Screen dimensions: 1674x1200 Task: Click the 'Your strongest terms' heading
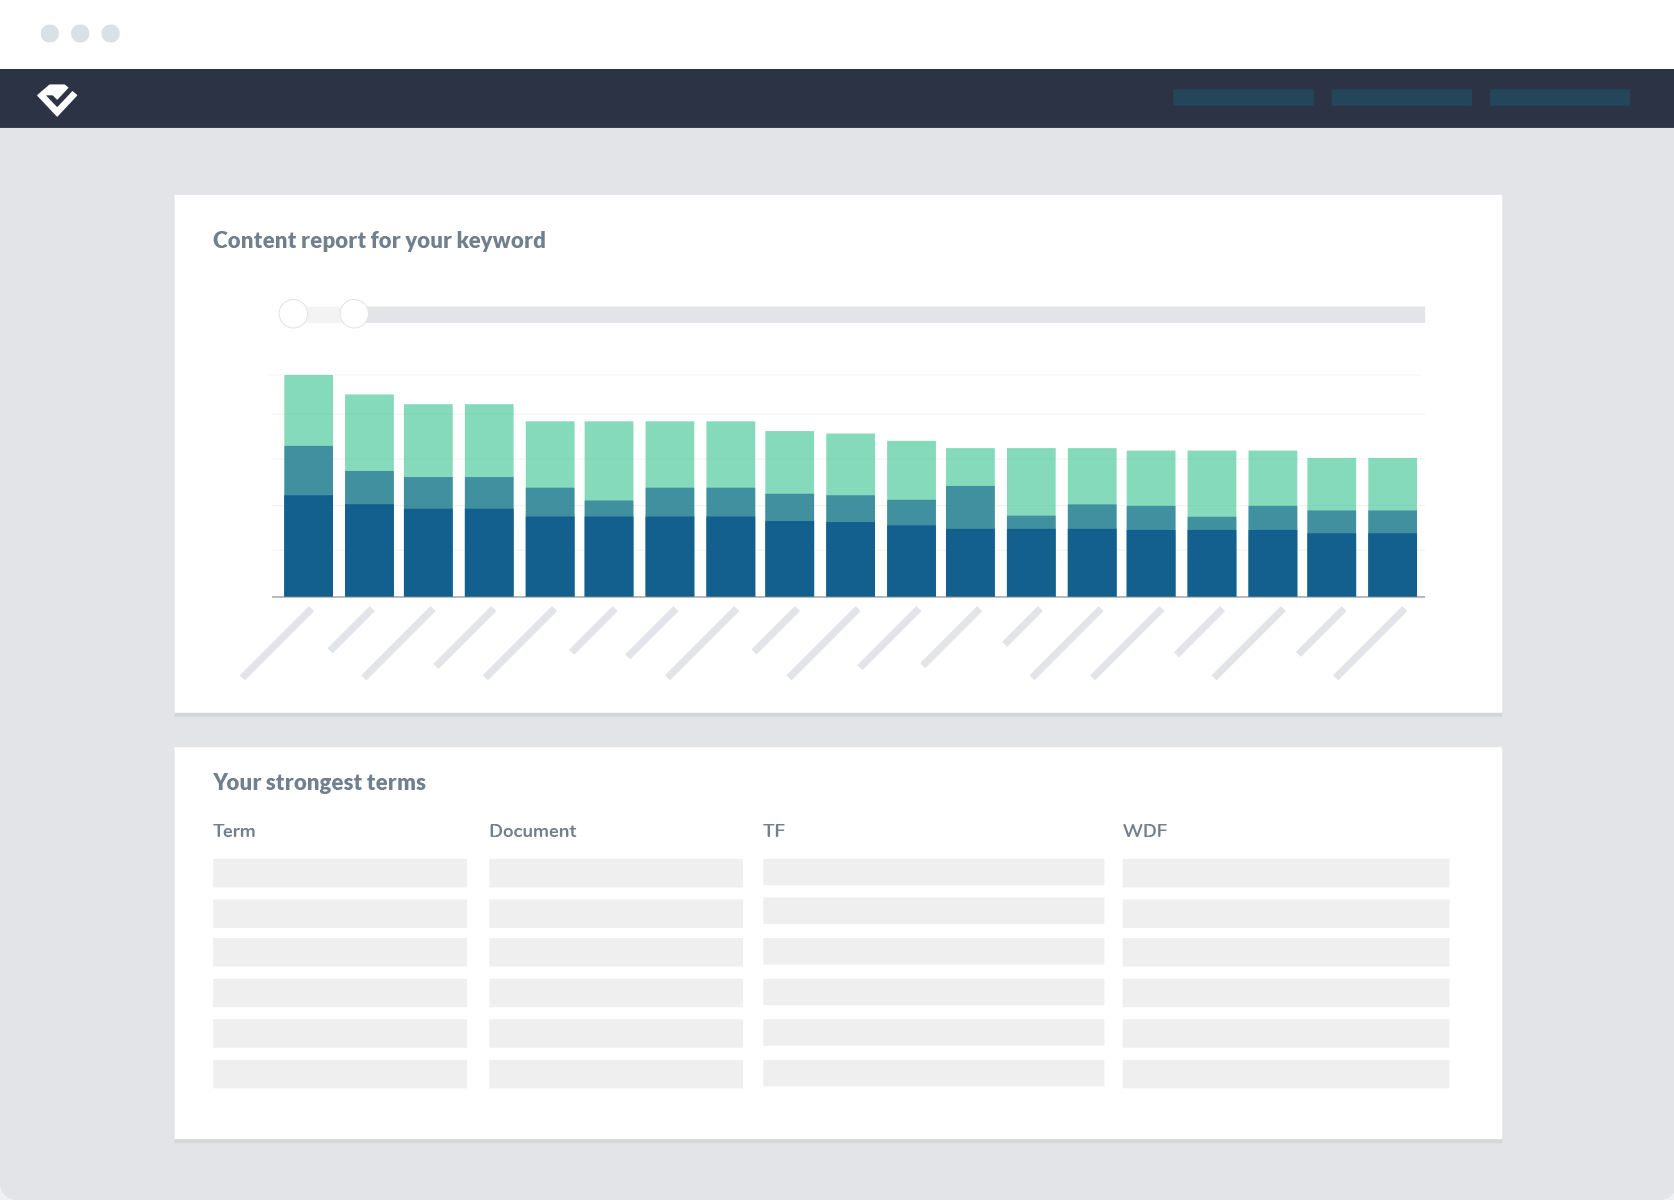(319, 782)
